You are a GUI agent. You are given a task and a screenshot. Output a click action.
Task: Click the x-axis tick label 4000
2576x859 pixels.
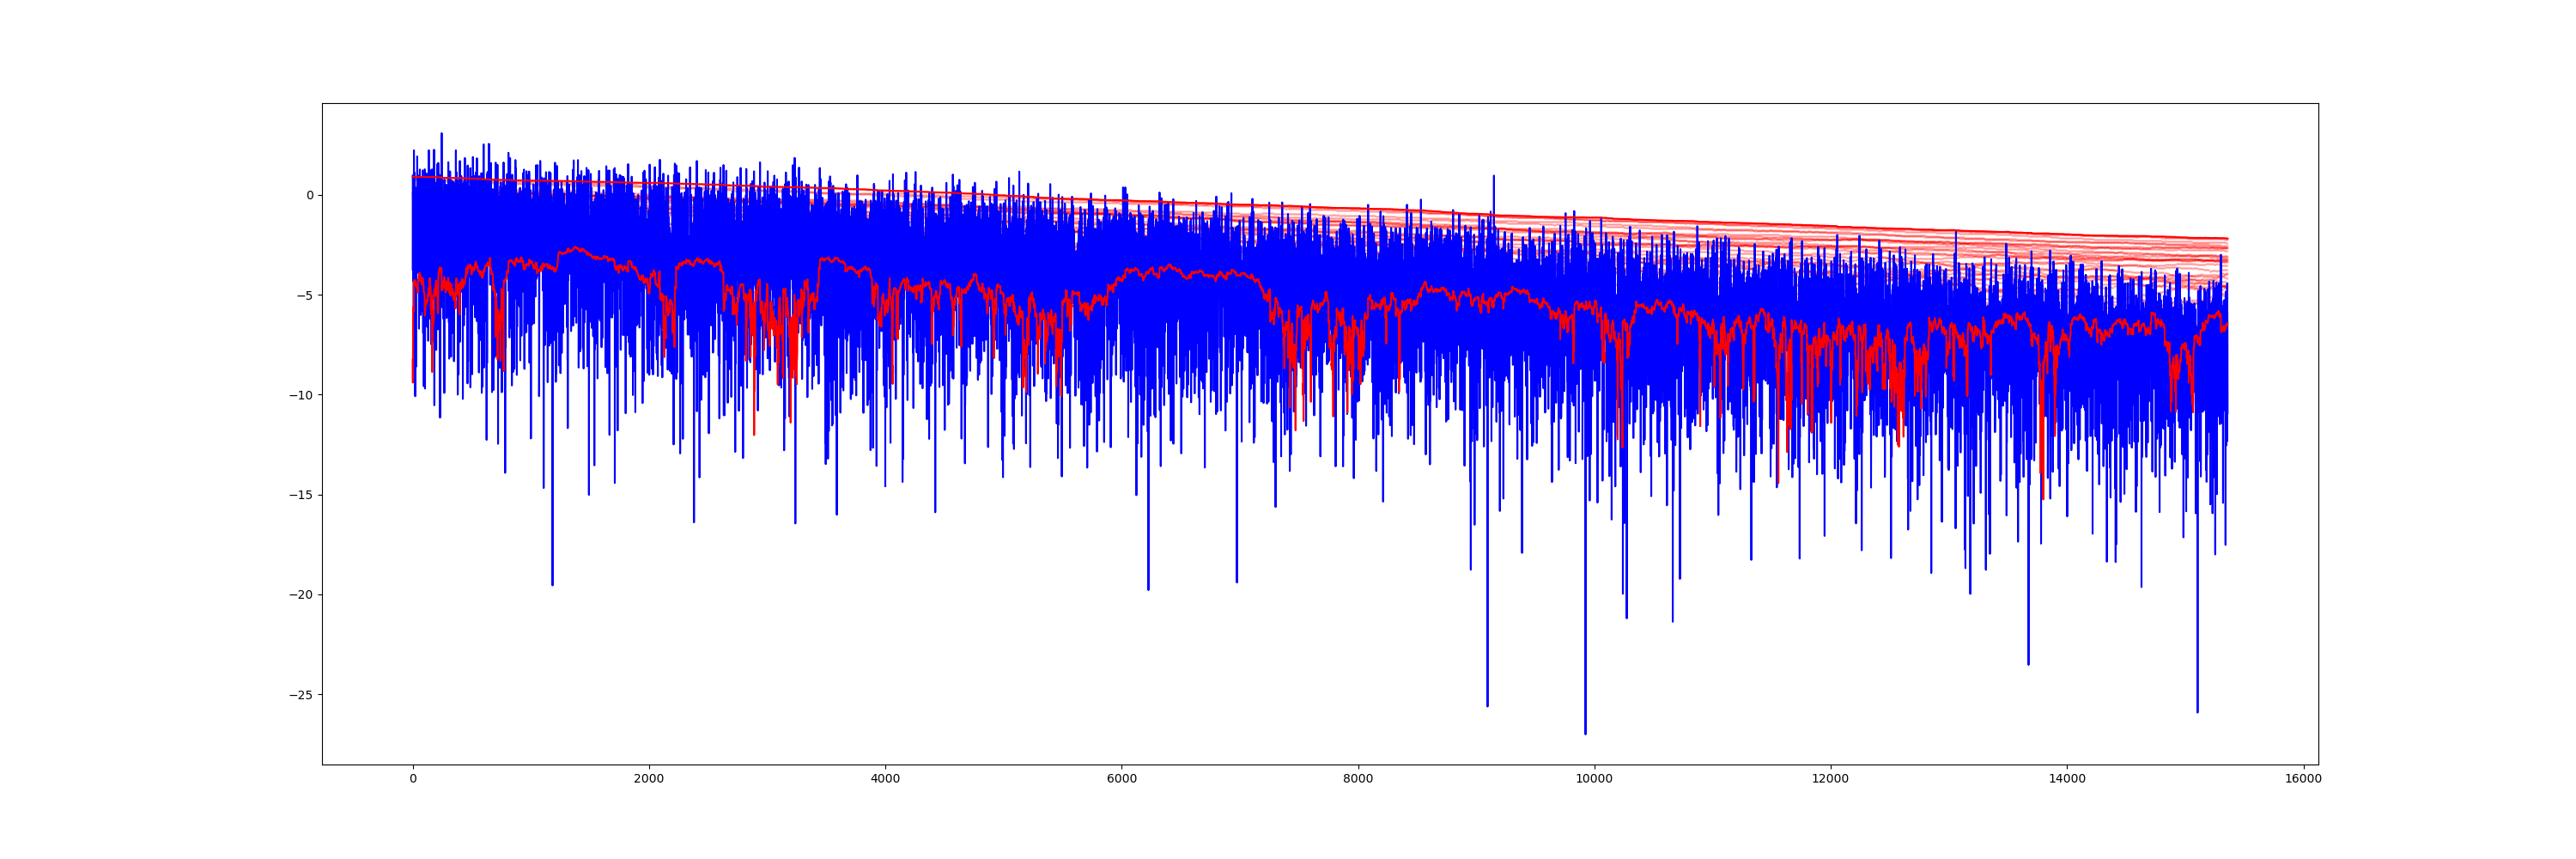coord(885,779)
